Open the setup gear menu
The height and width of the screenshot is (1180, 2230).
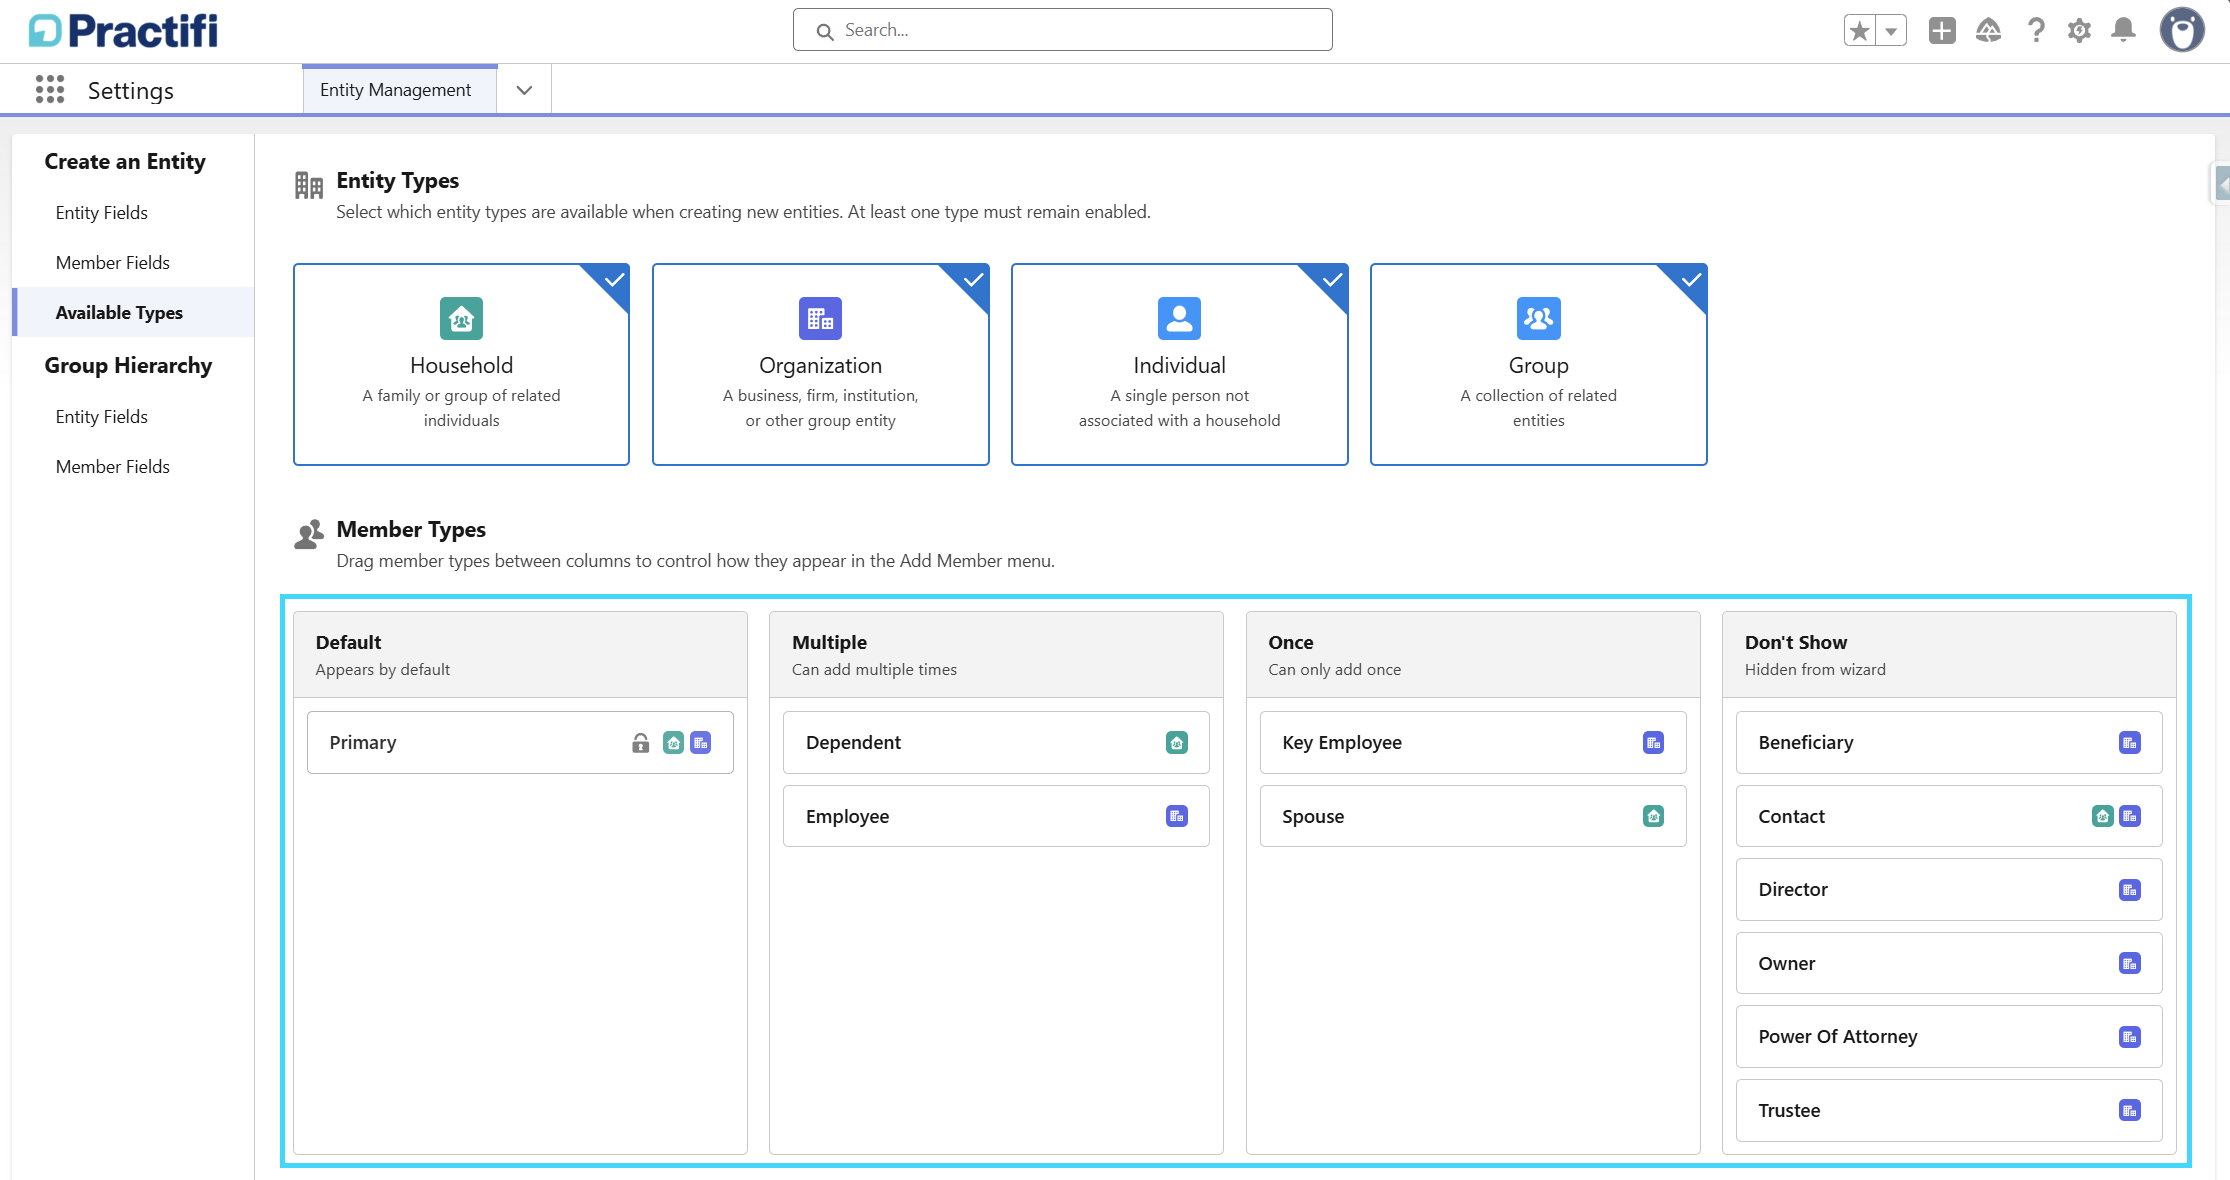click(x=2079, y=31)
